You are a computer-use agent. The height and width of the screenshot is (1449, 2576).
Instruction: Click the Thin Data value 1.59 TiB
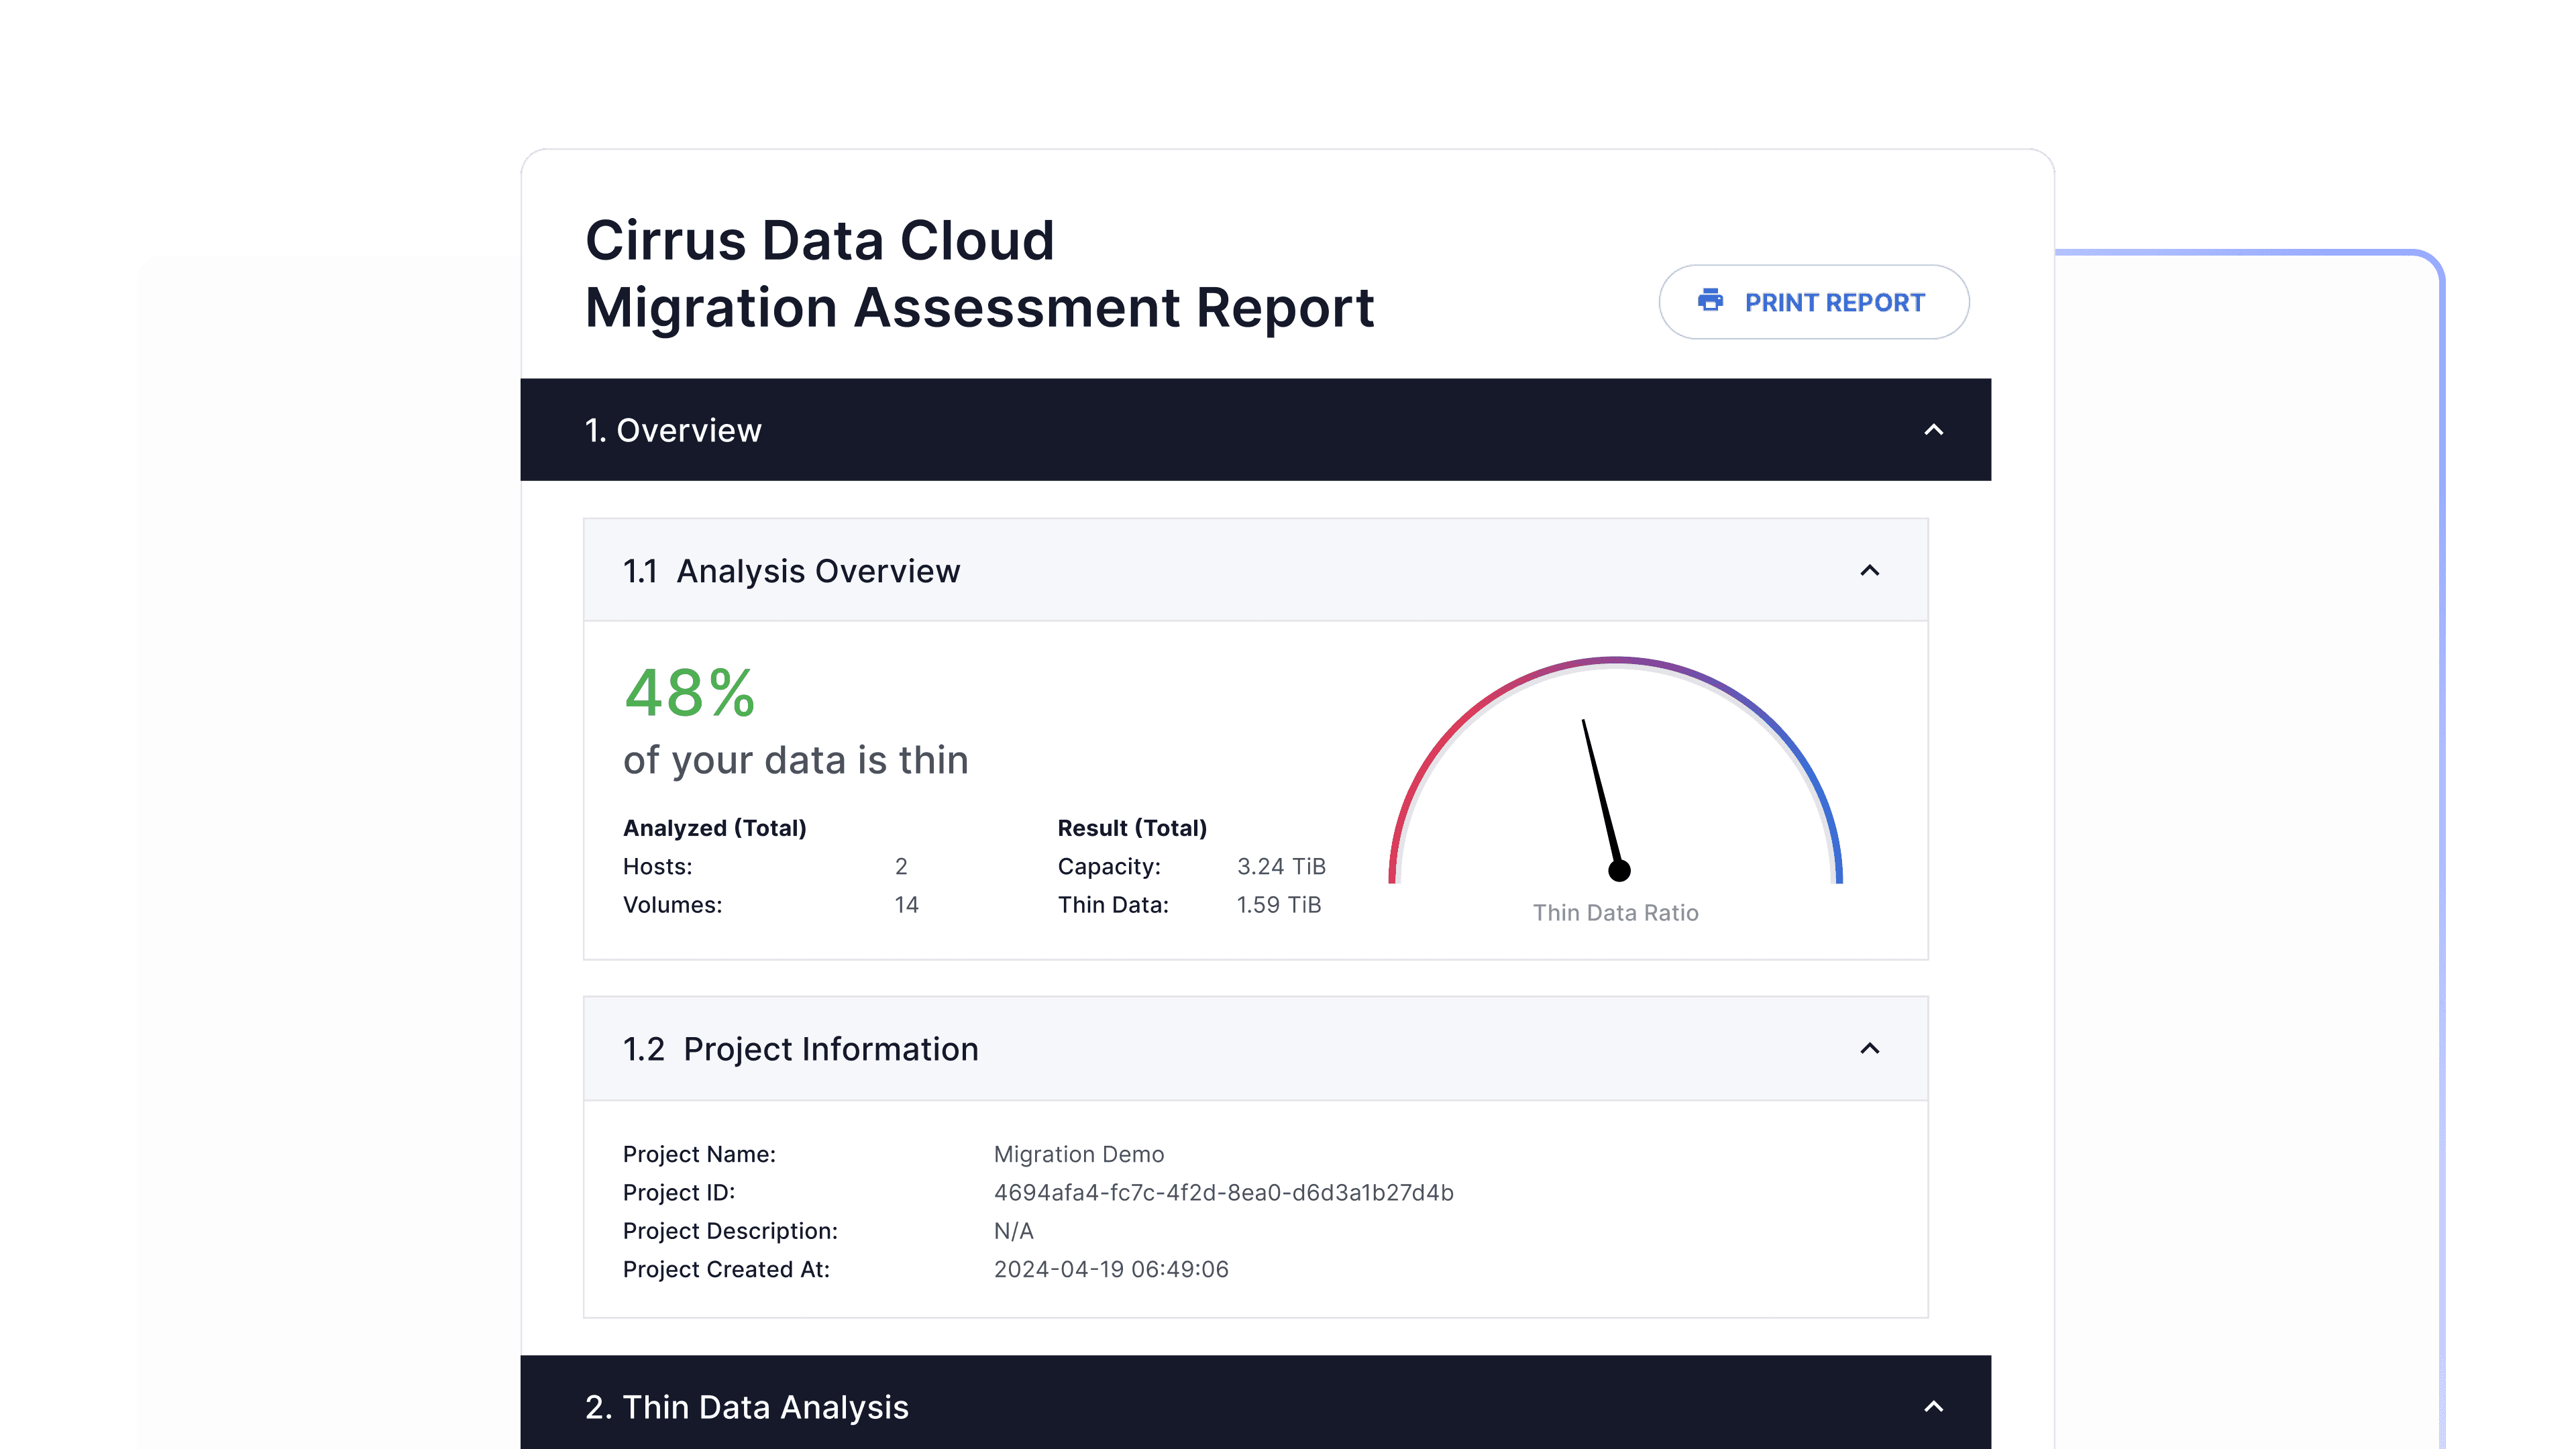pyautogui.click(x=1279, y=905)
